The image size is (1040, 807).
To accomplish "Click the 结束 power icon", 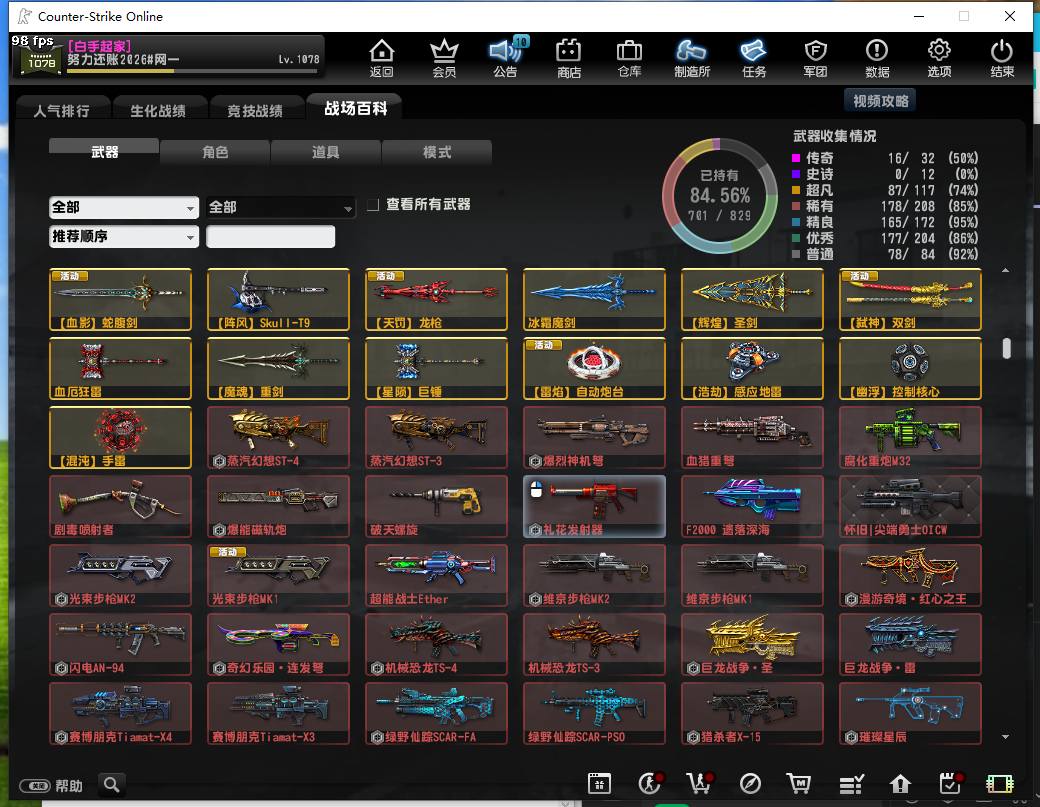I will point(1002,57).
